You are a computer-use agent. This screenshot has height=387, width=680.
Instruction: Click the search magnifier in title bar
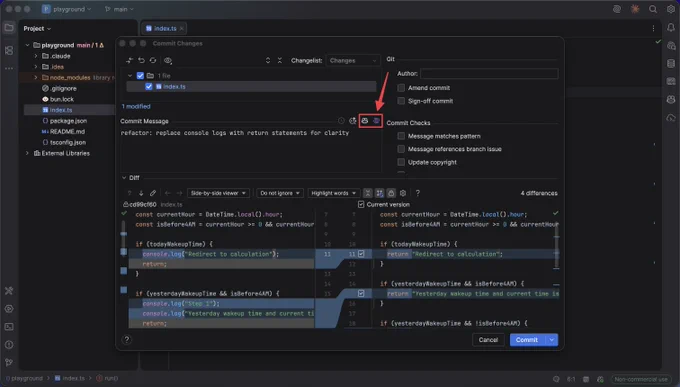(653, 9)
